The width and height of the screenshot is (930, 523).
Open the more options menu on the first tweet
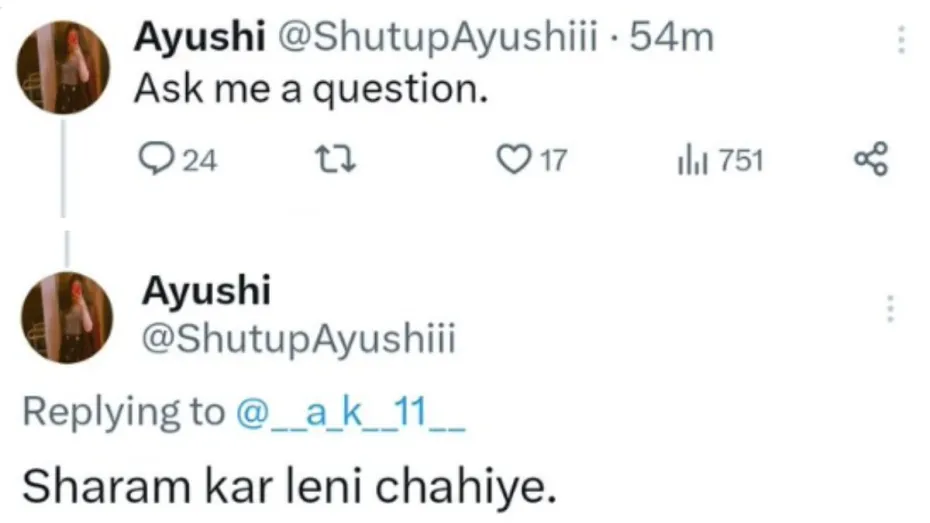coord(901,40)
